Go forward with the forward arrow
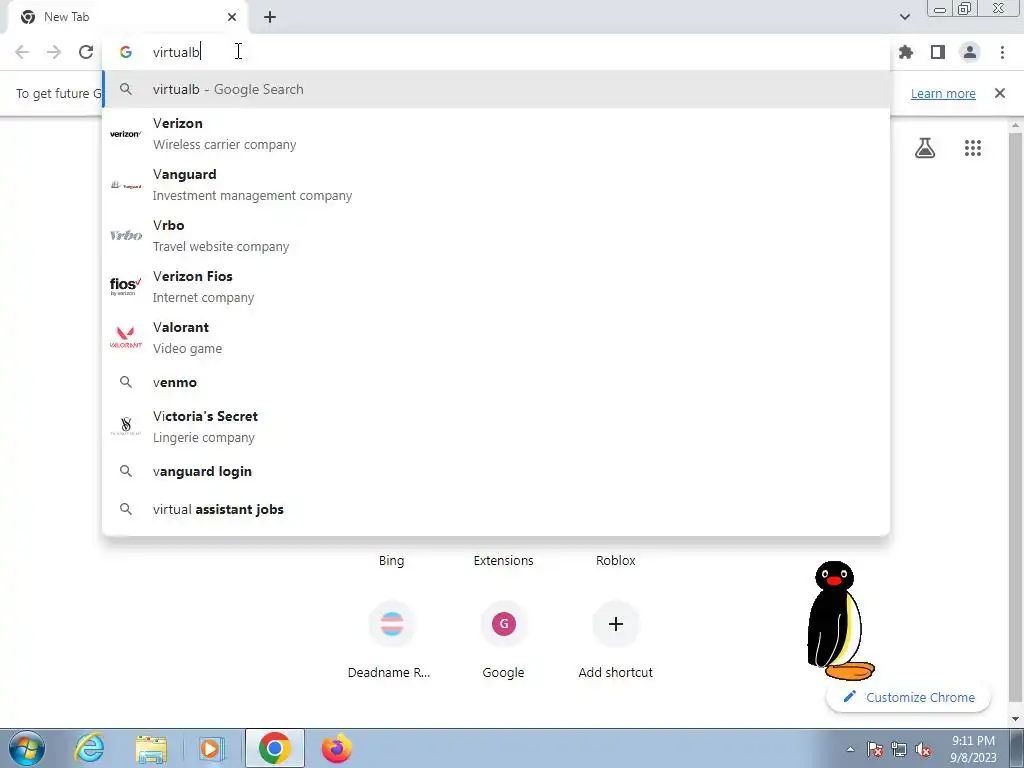The width and height of the screenshot is (1024, 768). (54, 52)
